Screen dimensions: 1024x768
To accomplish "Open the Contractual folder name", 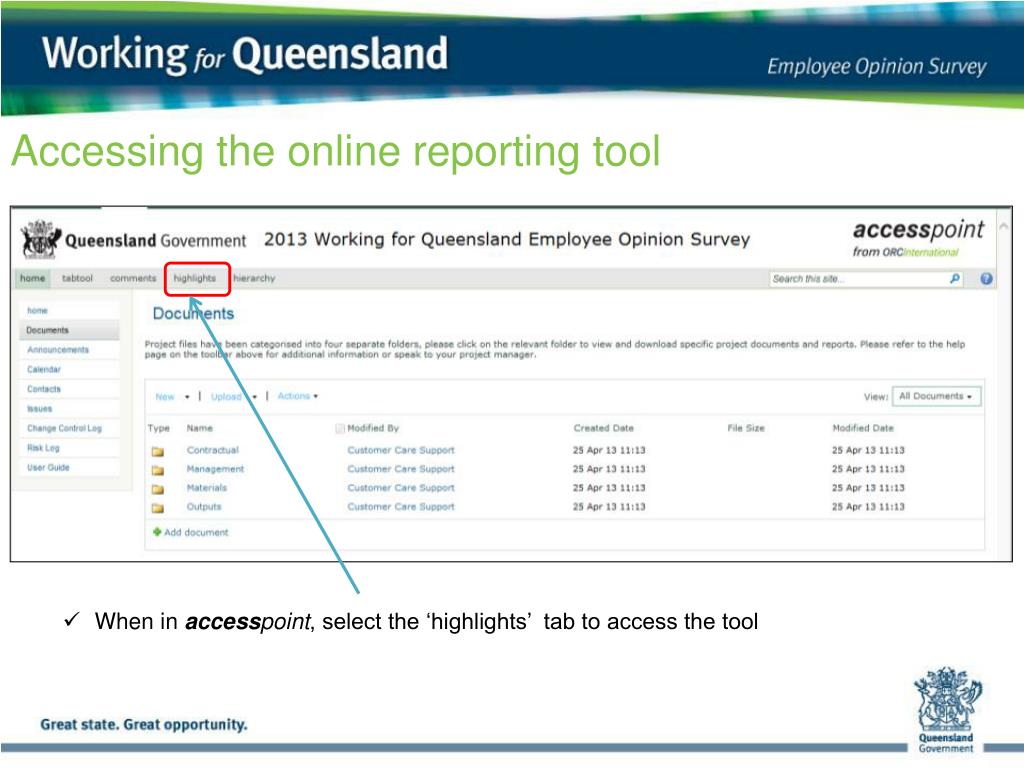I will [212, 450].
